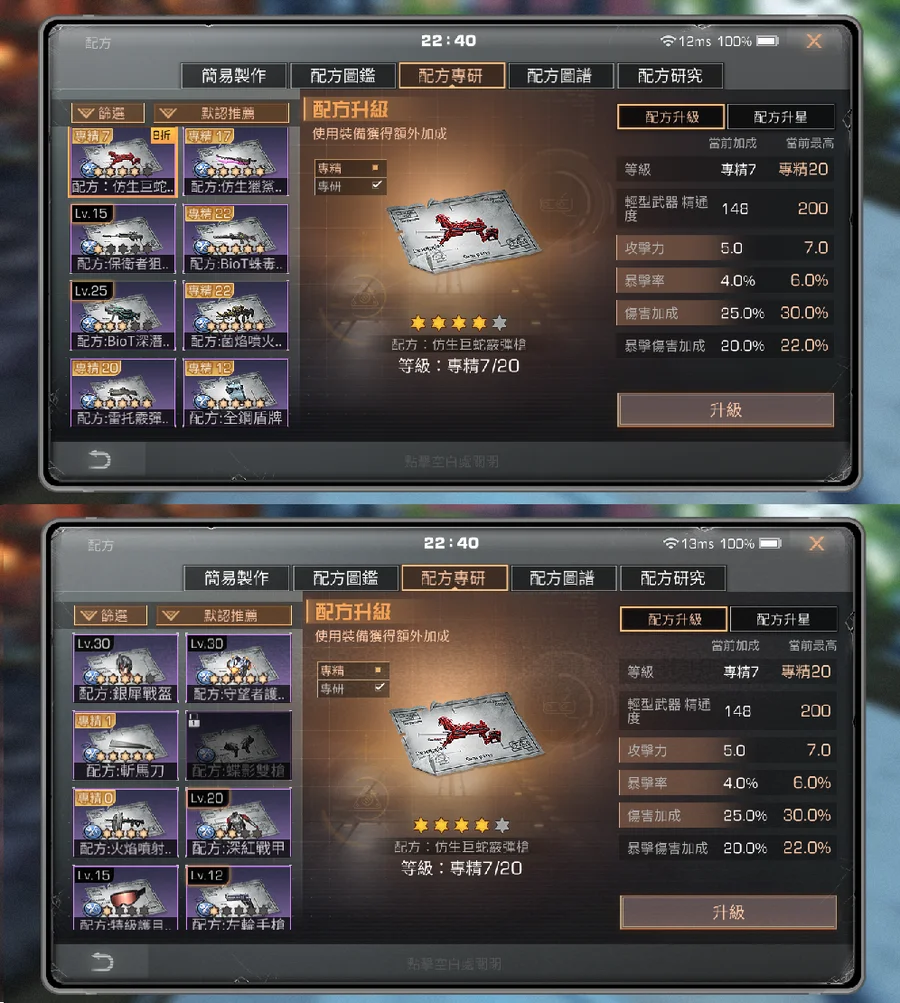Choose the 全鋼盾牌 recipe icon
Image resolution: width=900 pixels, height=1003 pixels.
click(236, 393)
